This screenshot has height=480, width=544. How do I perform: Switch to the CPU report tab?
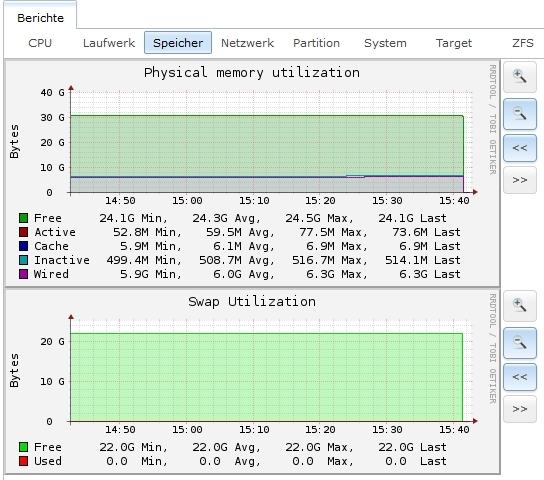tap(40, 43)
